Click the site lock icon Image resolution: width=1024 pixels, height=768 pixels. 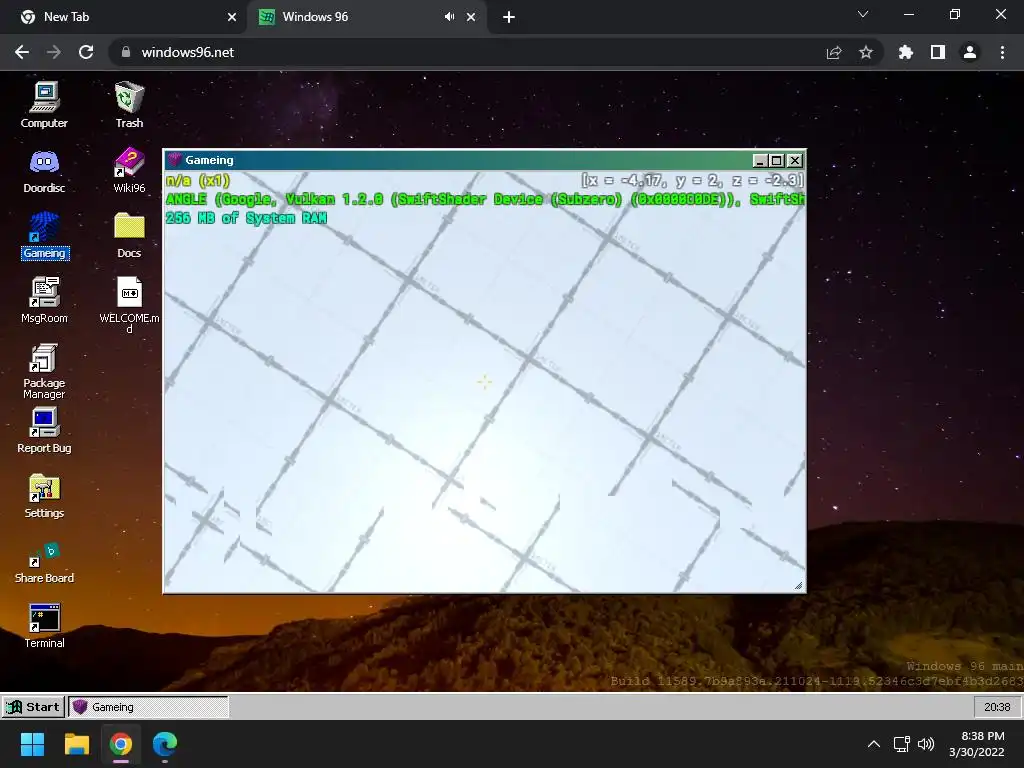126,52
